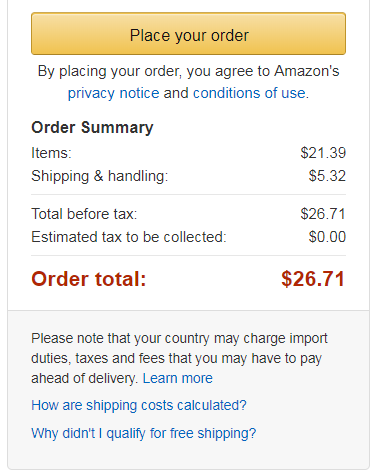
Task: Open the conditions of use link
Action: click(x=249, y=93)
